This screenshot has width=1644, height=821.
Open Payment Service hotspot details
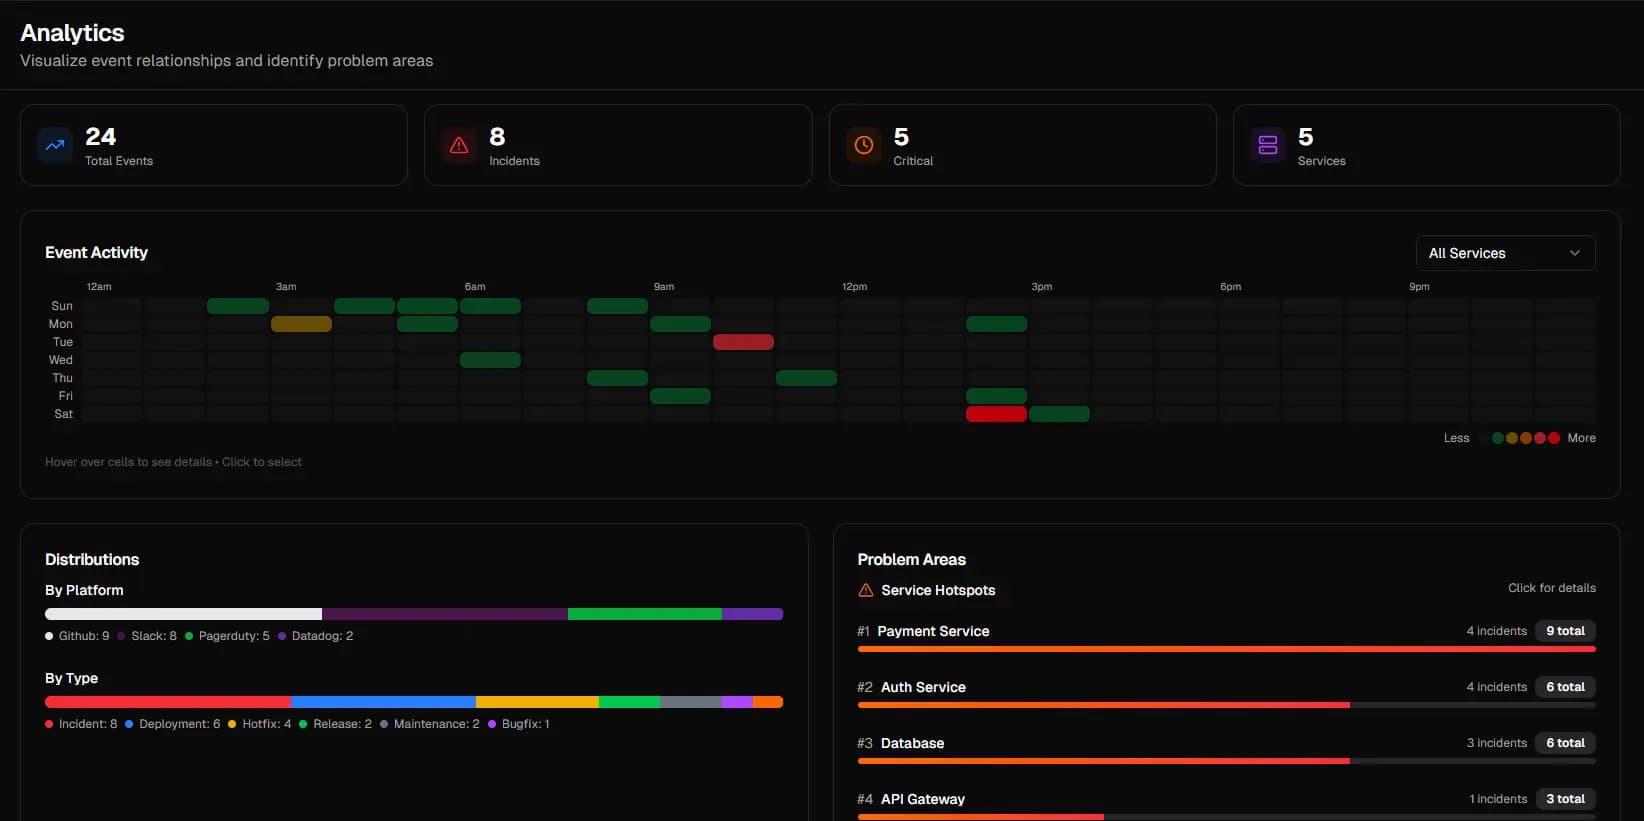[x=1226, y=636]
